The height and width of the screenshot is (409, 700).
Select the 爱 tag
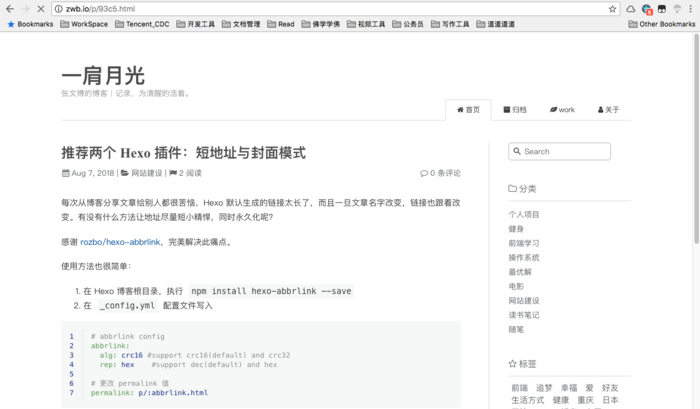[x=590, y=388]
